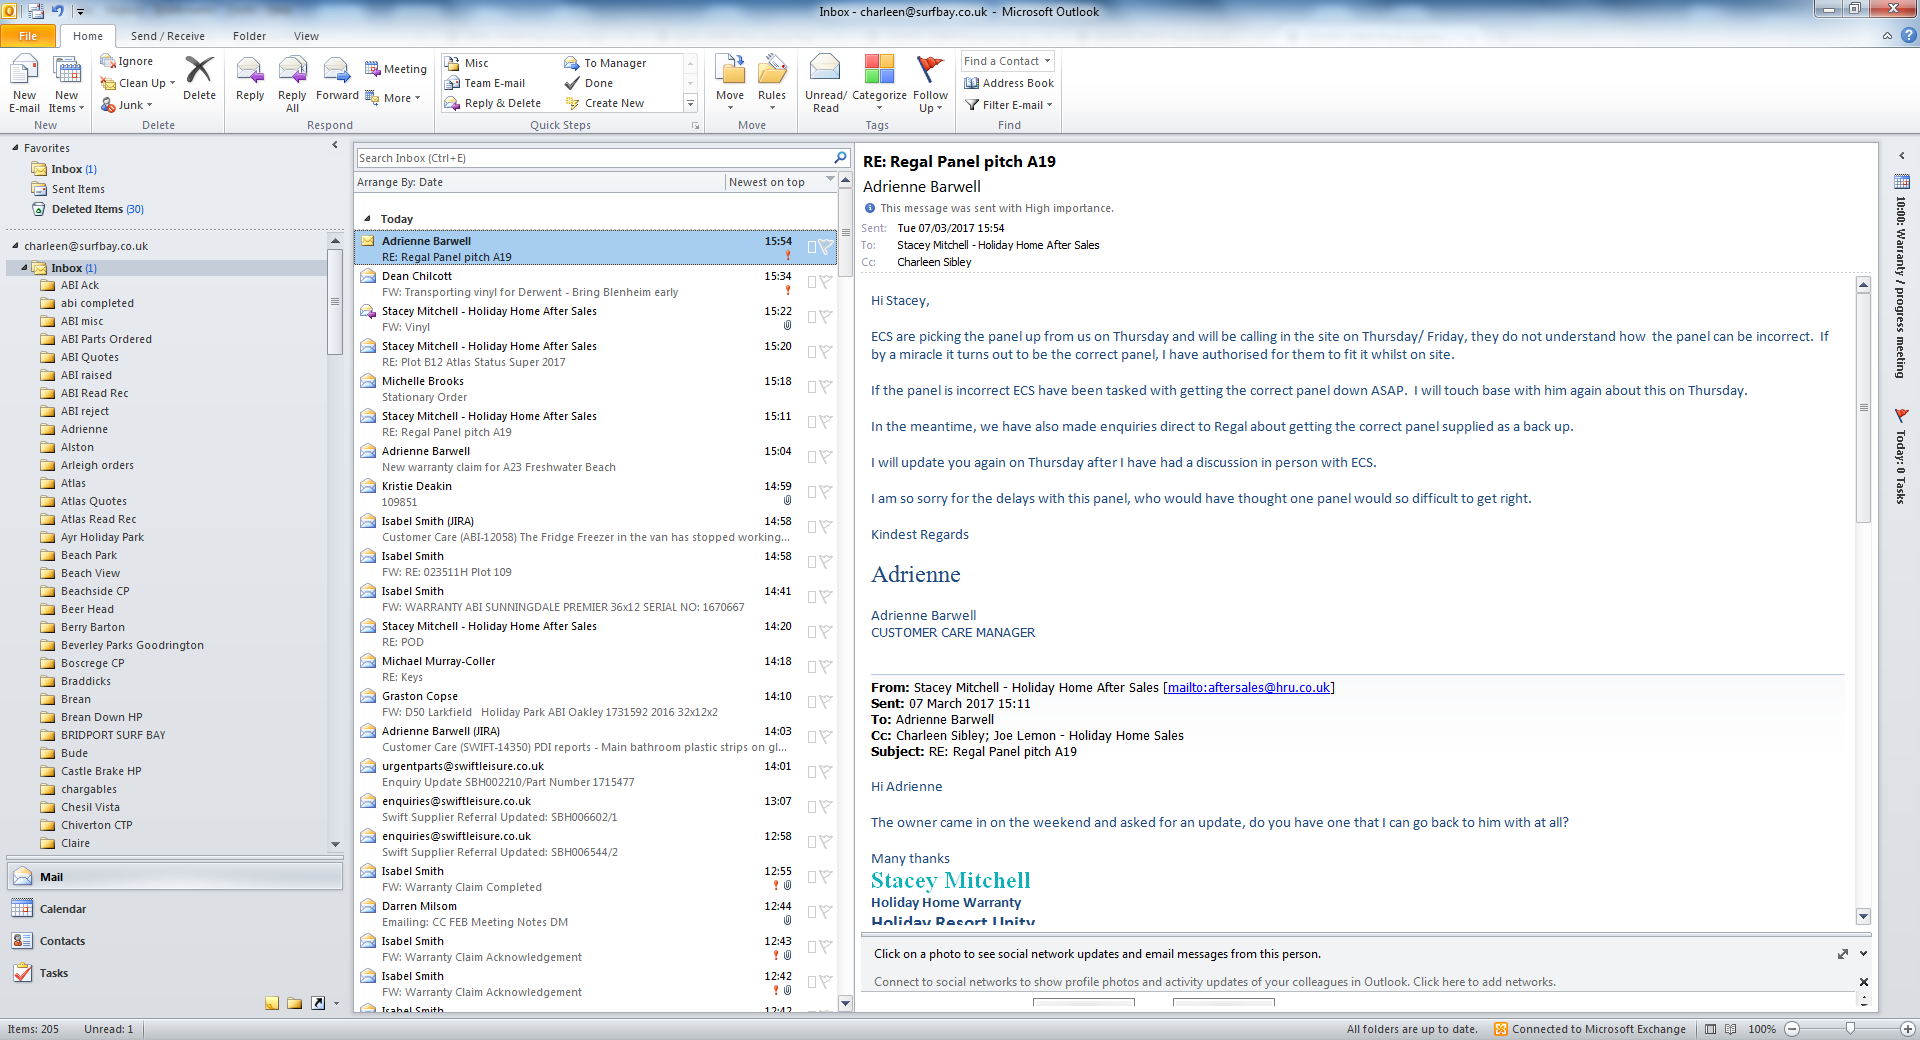Delete the selected message
1920x1040 pixels.
click(199, 78)
